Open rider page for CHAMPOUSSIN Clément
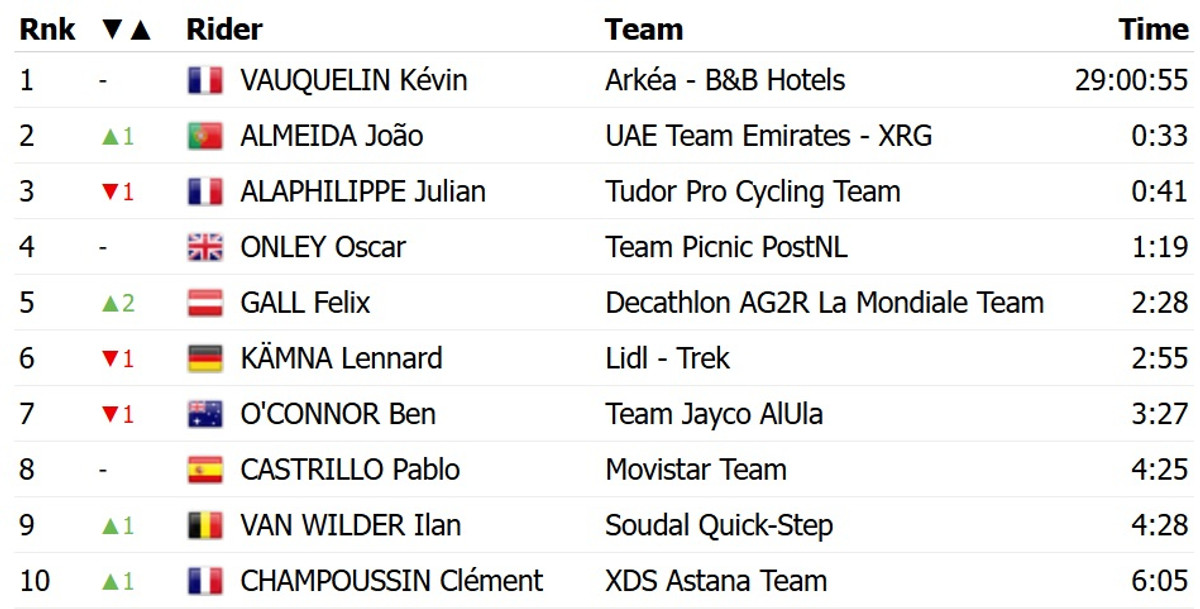The width and height of the screenshot is (1200, 609). pyautogui.click(x=391, y=580)
